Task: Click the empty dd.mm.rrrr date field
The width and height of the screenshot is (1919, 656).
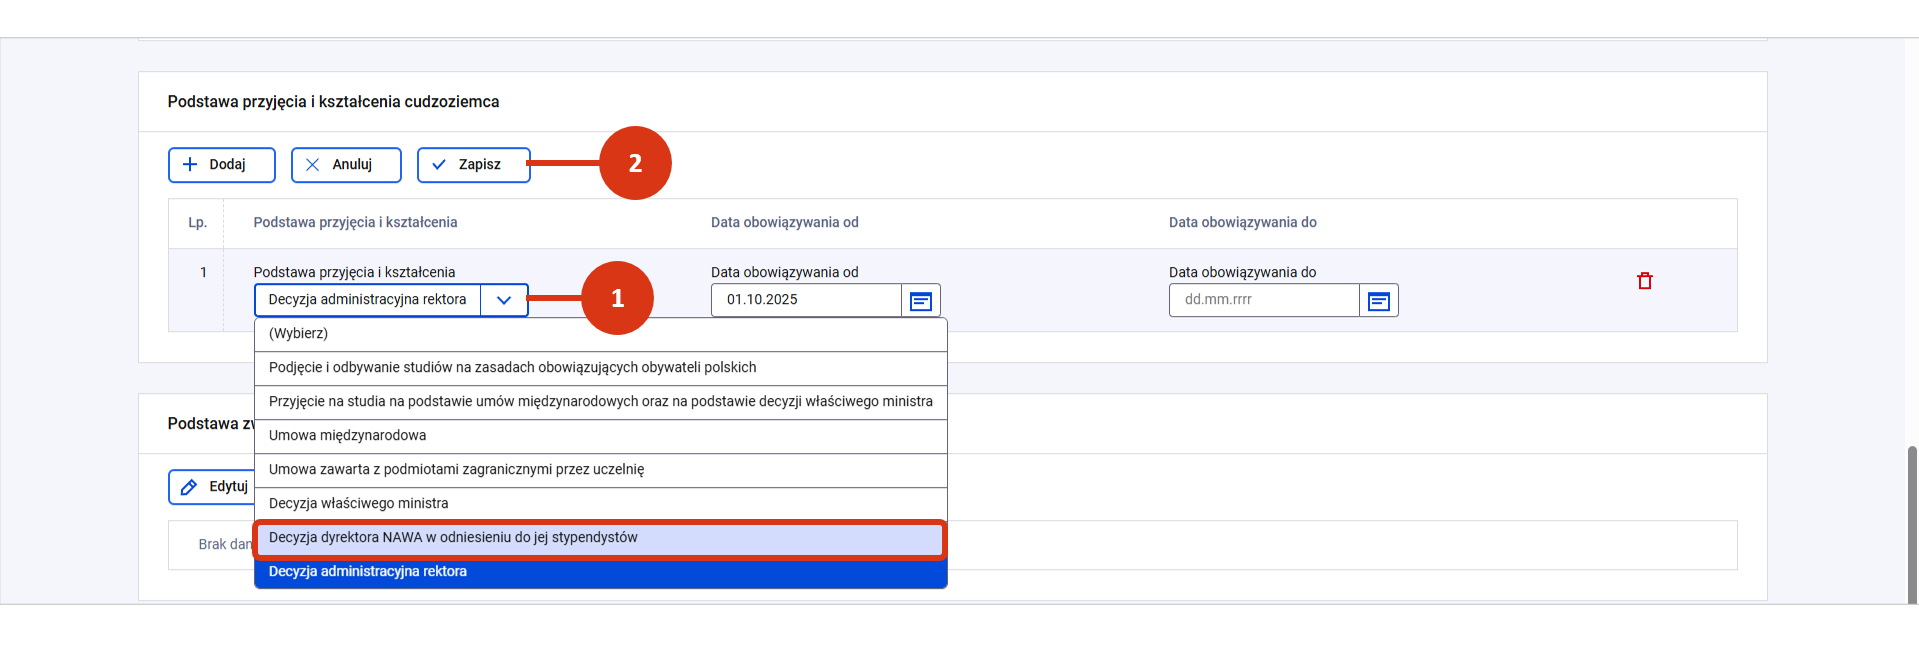Action: (x=1264, y=300)
